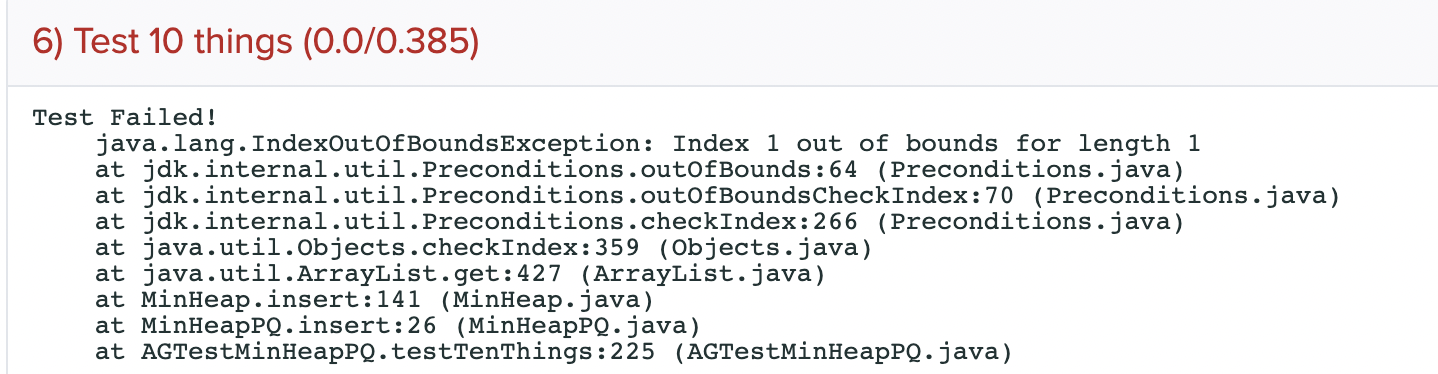Click the AGTestMinHeapPQ.testTenThings:225 frame
This screenshot has height=374, width=1438.
click(x=553, y=351)
